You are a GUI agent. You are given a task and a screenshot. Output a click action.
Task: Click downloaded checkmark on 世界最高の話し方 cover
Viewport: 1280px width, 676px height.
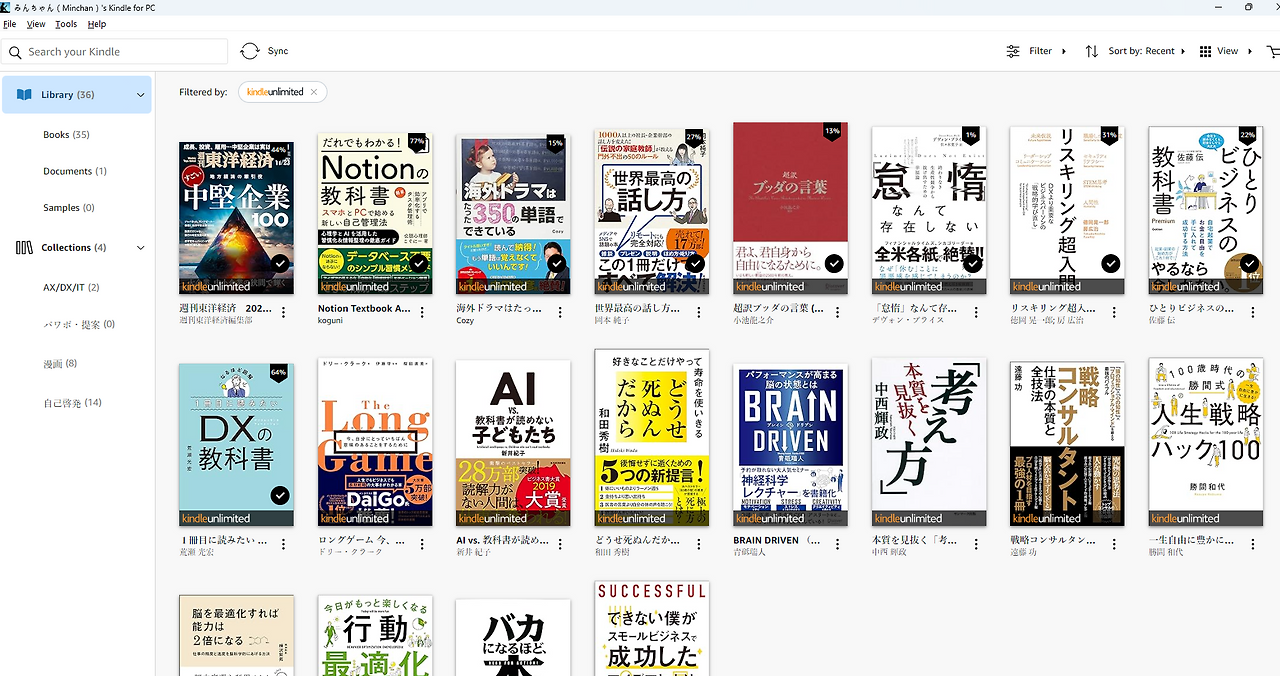pyautogui.click(x=696, y=264)
